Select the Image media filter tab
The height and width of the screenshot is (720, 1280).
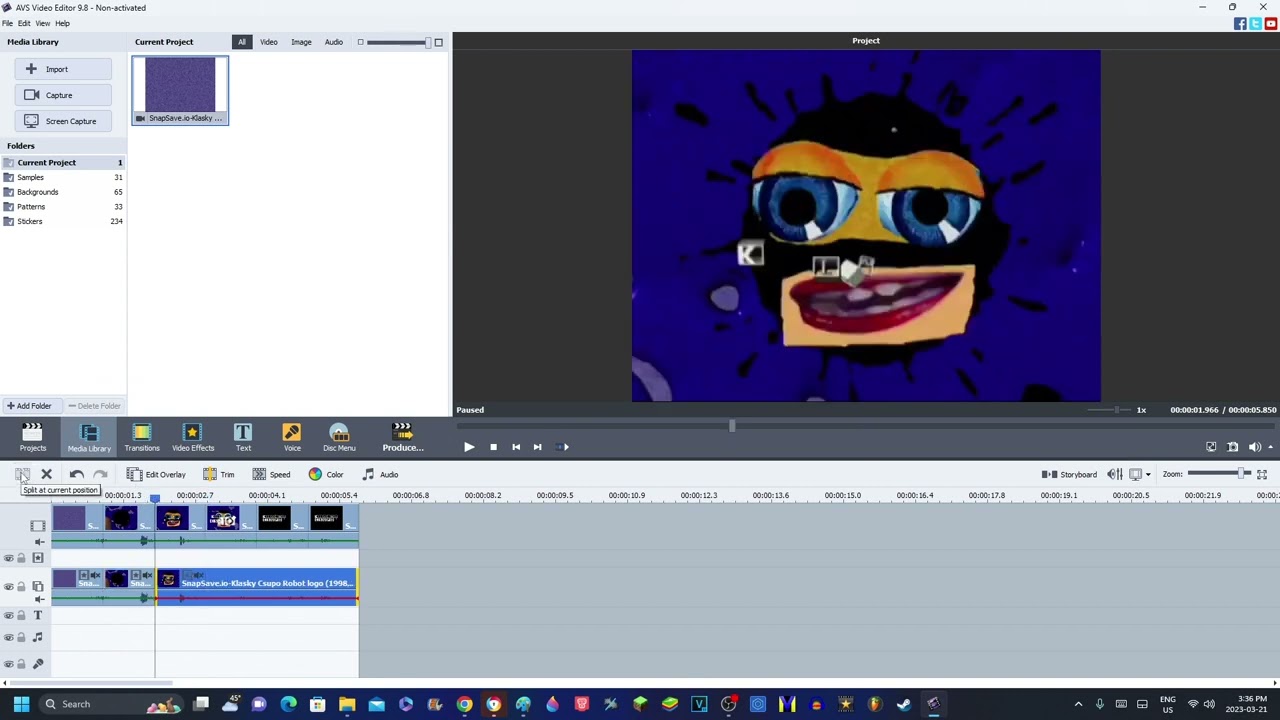click(x=301, y=42)
